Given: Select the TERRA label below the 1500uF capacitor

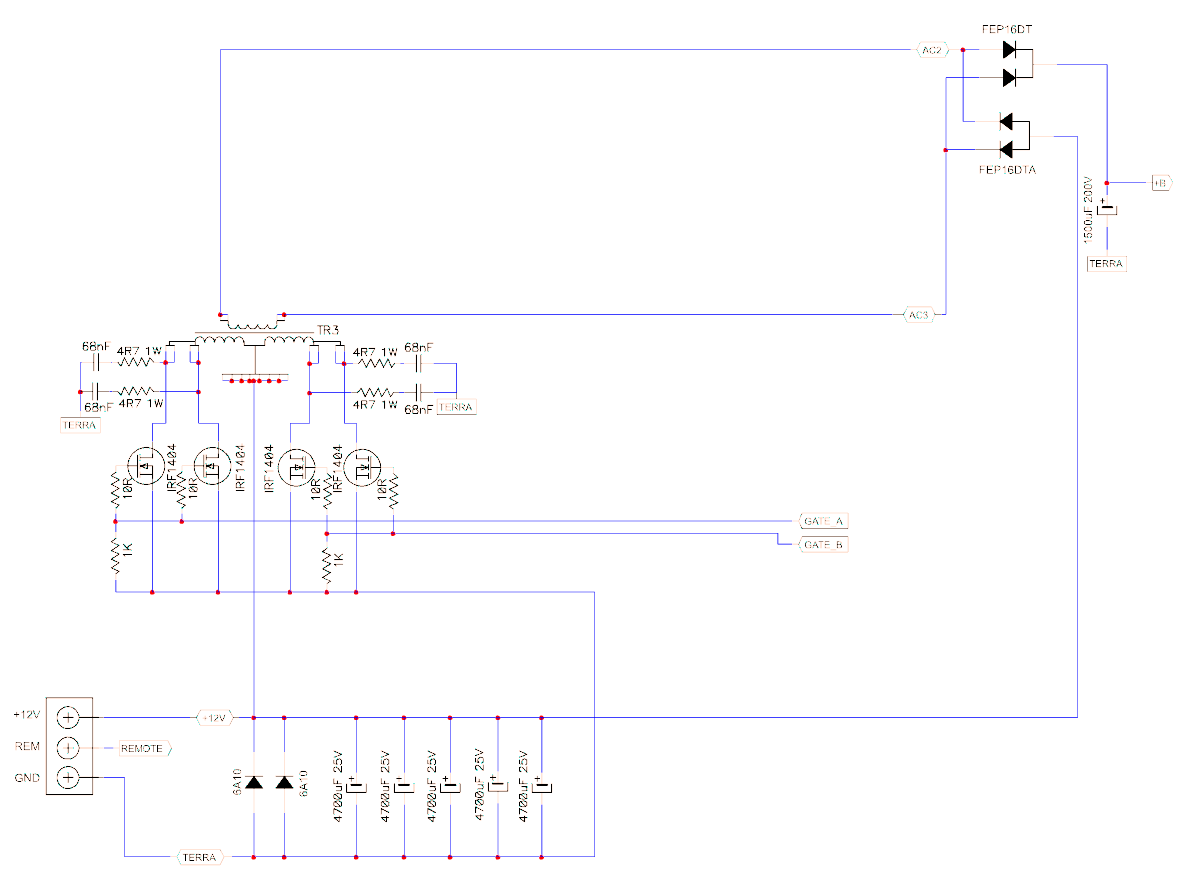Looking at the screenshot, I should point(1106,263).
